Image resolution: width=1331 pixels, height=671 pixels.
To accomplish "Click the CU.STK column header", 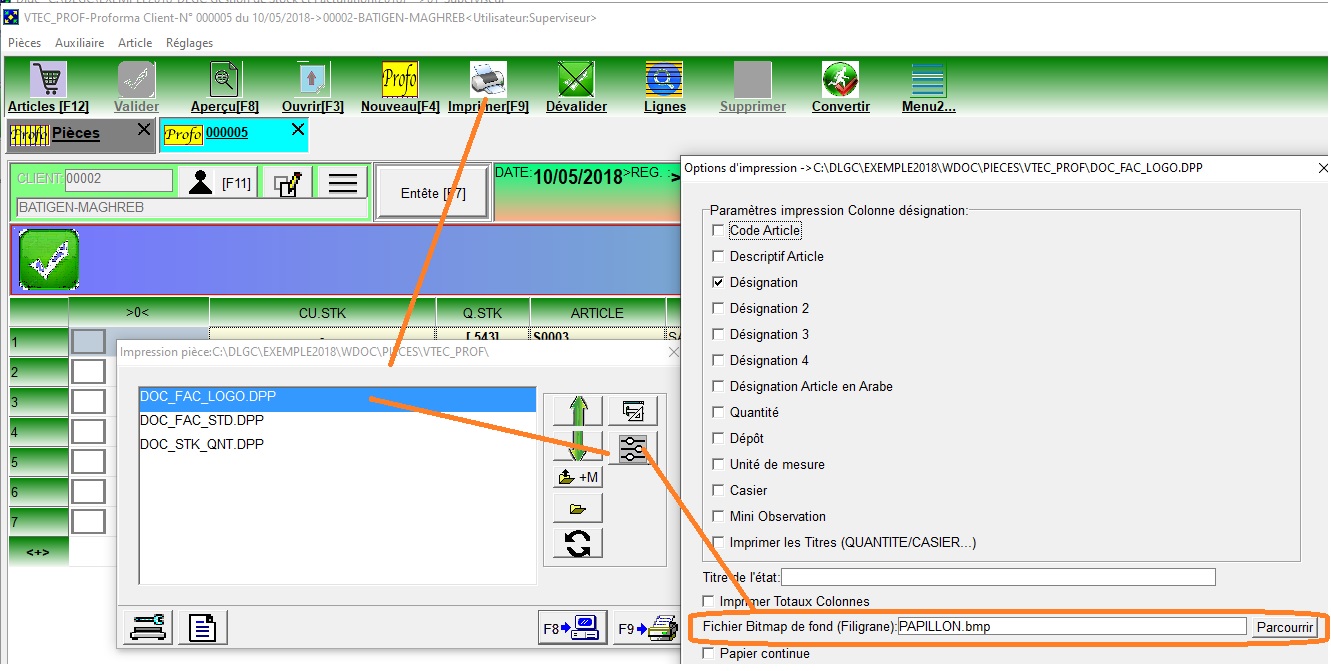I will click(323, 313).
